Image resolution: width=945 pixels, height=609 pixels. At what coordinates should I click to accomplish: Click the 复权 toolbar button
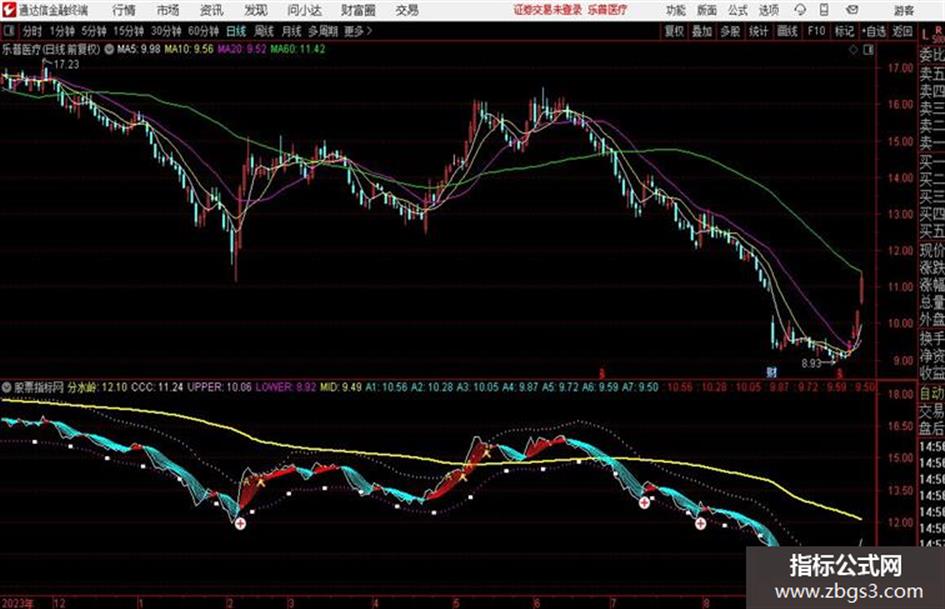[x=674, y=31]
